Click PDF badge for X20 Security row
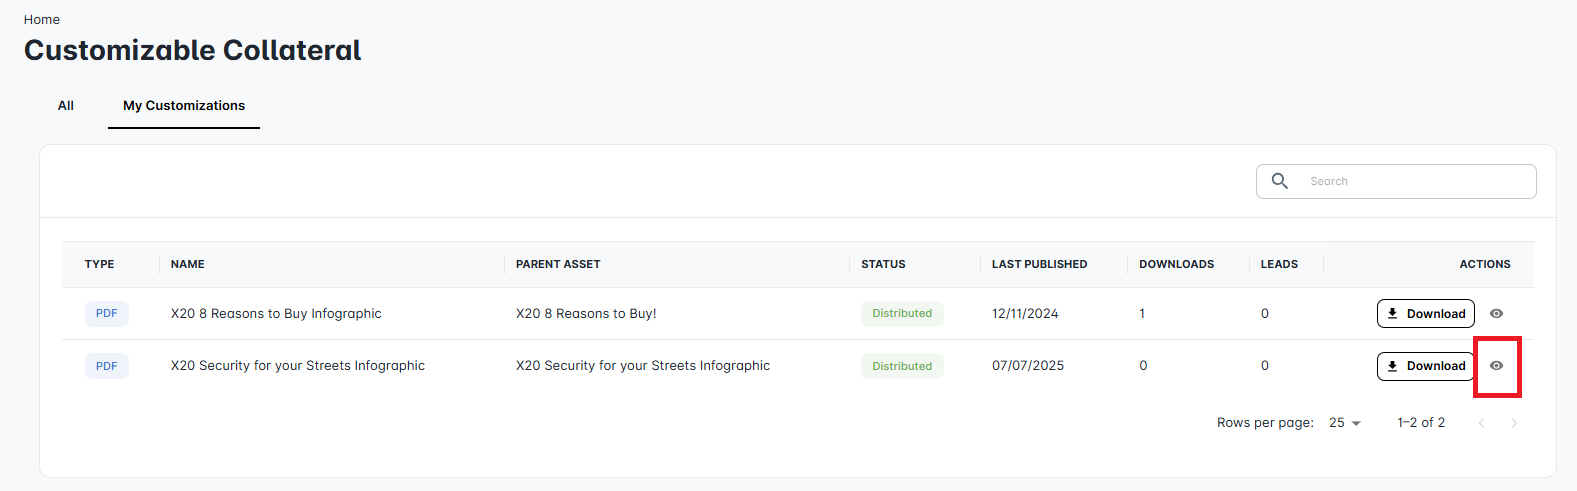The image size is (1577, 491). click(x=107, y=366)
